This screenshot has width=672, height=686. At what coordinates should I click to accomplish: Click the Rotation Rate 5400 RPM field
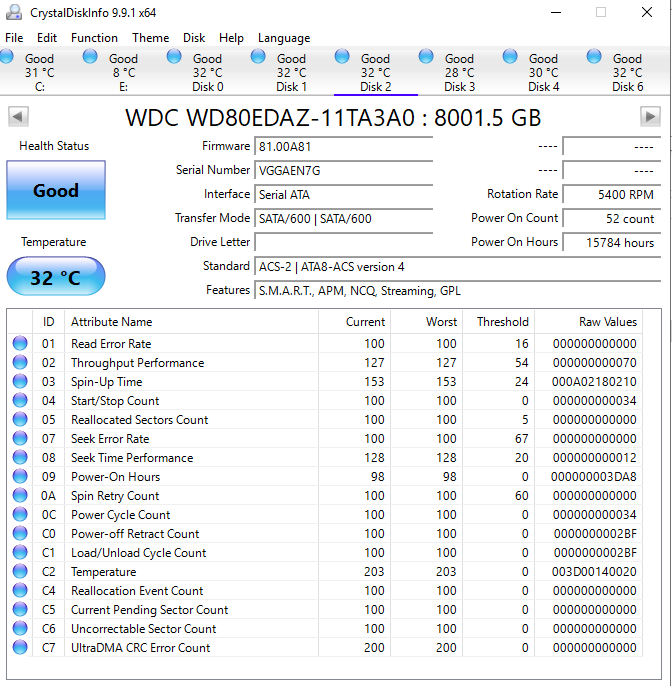tap(611, 194)
